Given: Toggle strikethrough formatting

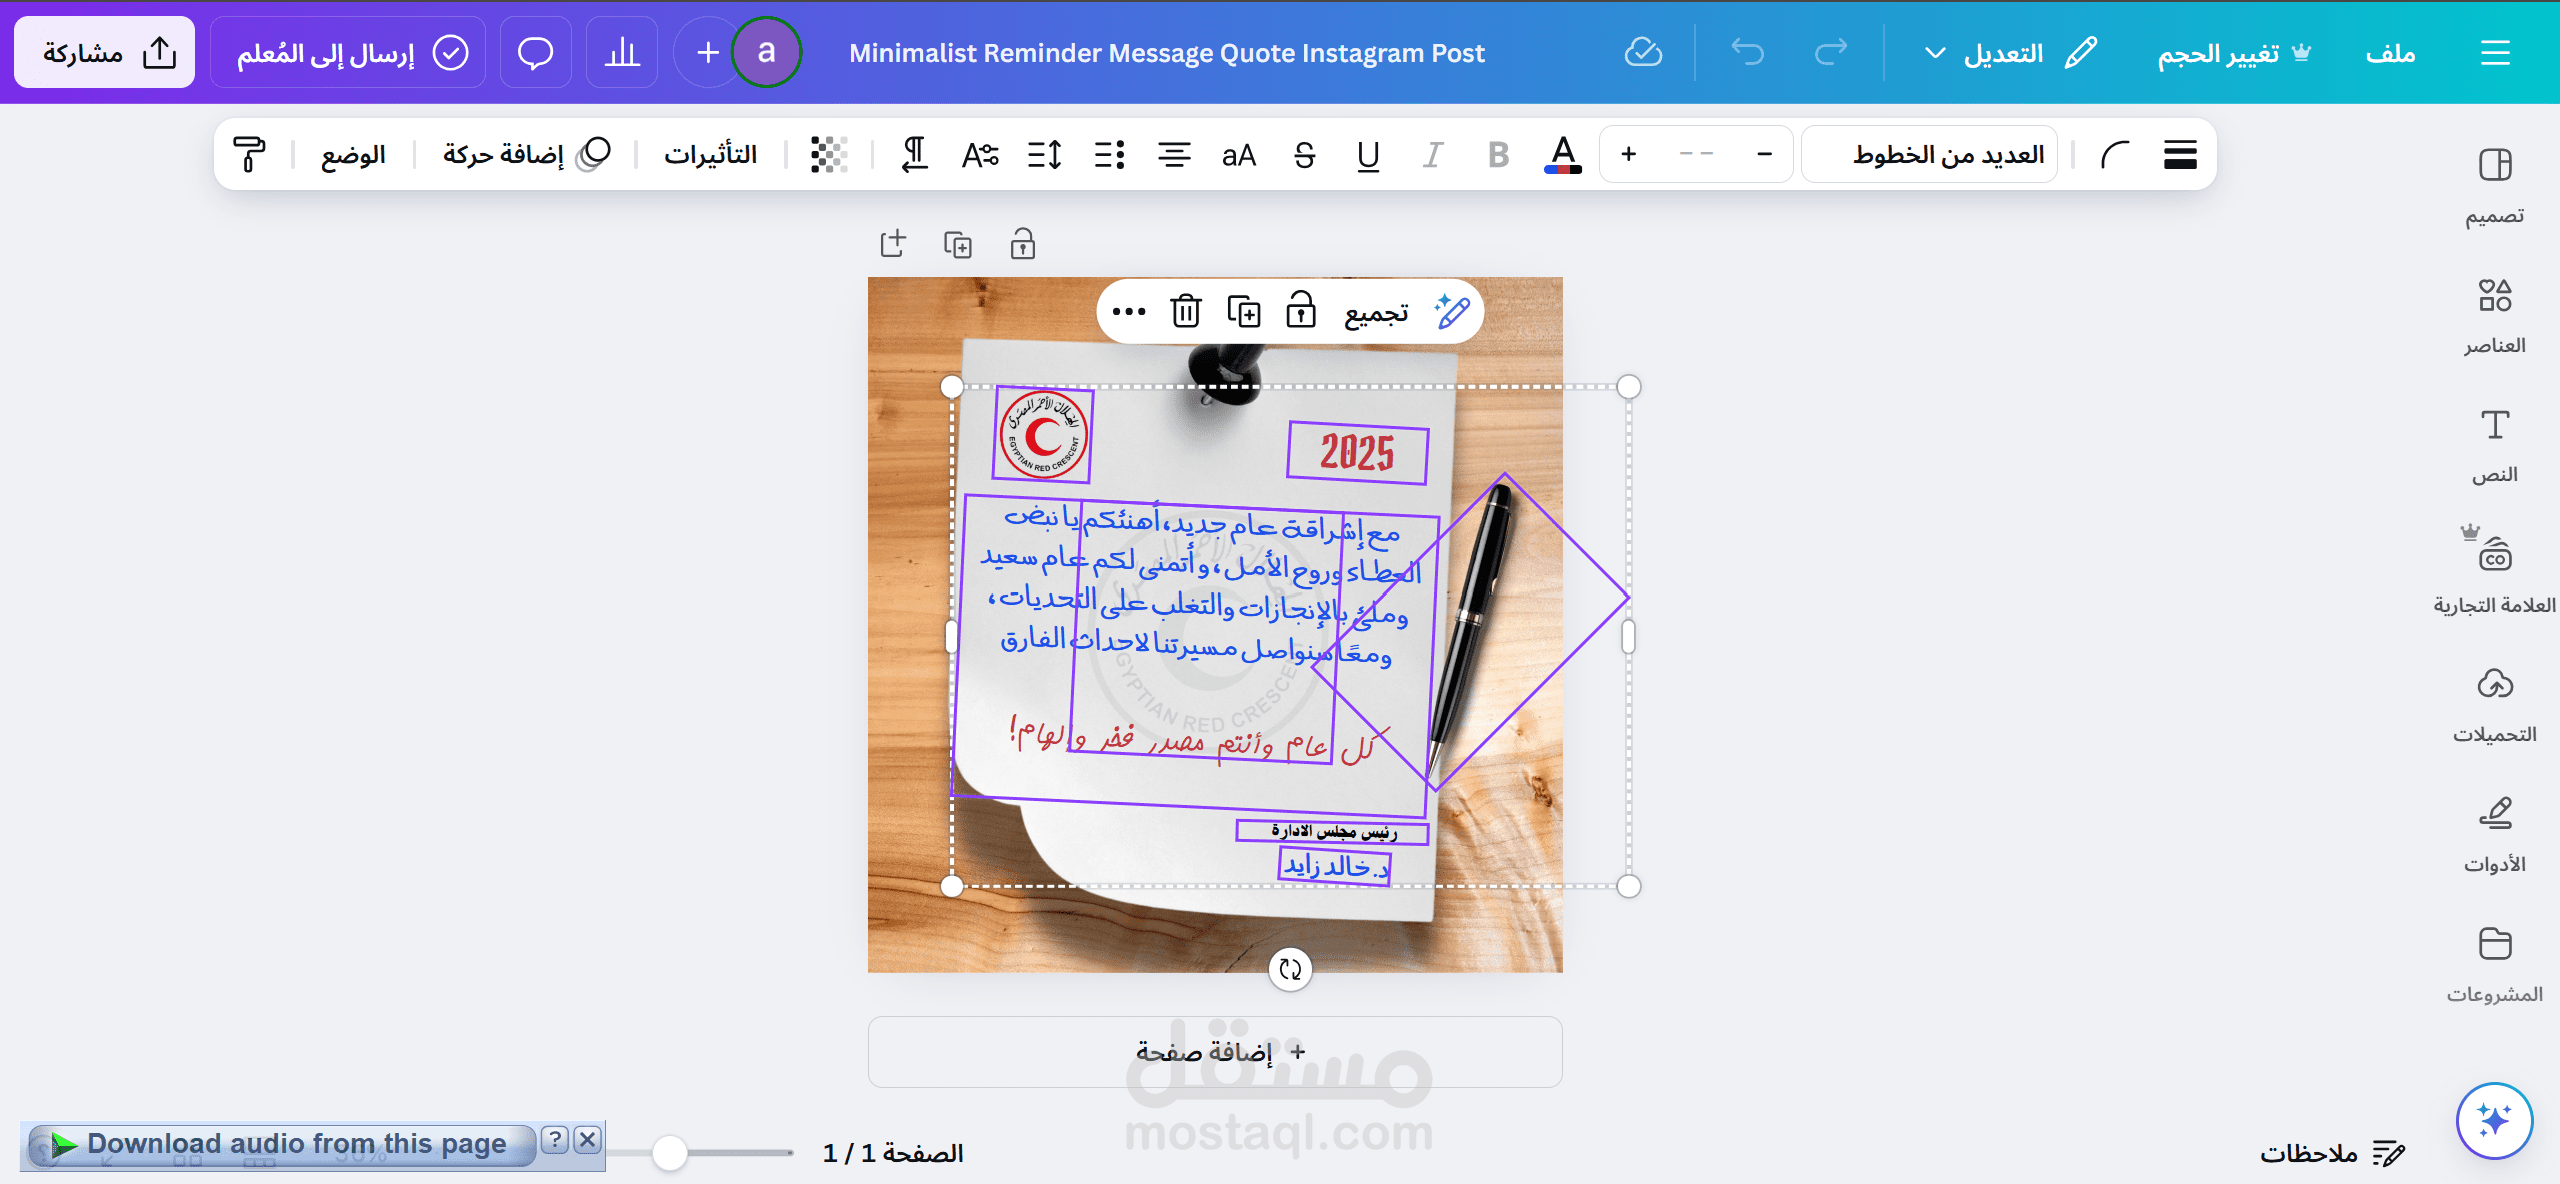Looking at the screenshot, I should 1304,155.
